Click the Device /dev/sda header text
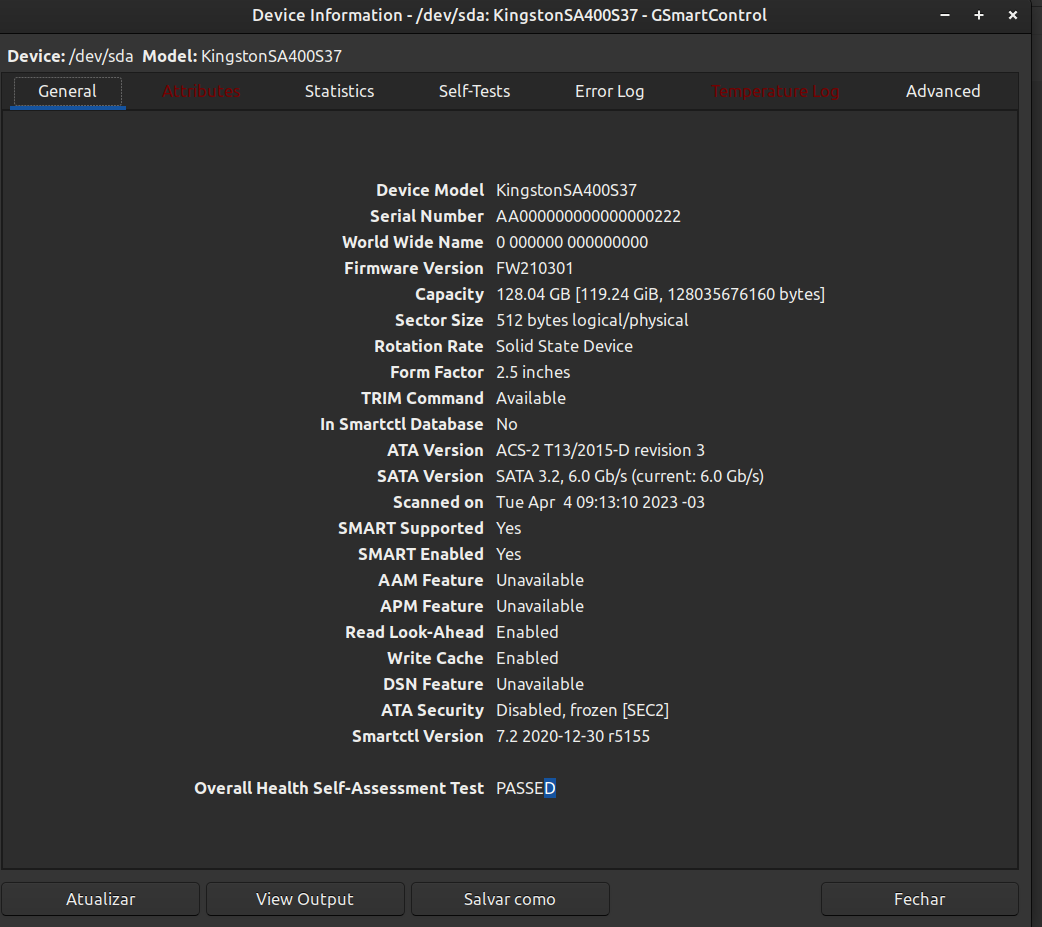Image resolution: width=1042 pixels, height=927 pixels. [x=70, y=56]
